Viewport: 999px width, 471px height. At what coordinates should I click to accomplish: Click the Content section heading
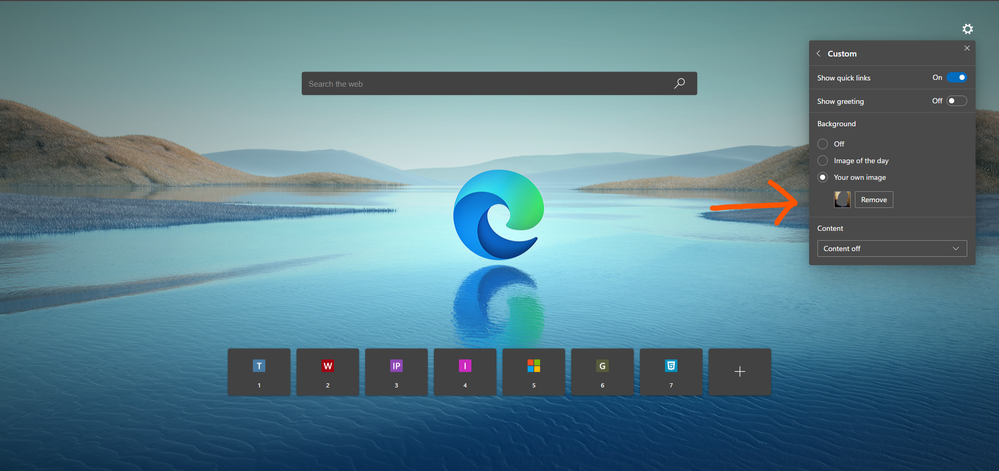click(x=830, y=228)
